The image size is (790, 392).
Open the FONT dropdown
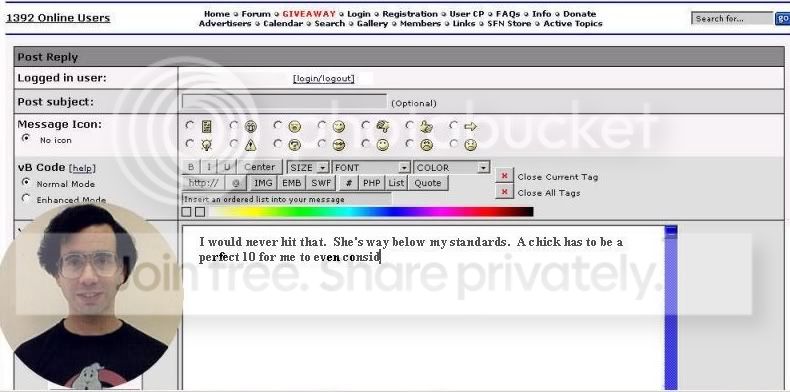pos(371,167)
